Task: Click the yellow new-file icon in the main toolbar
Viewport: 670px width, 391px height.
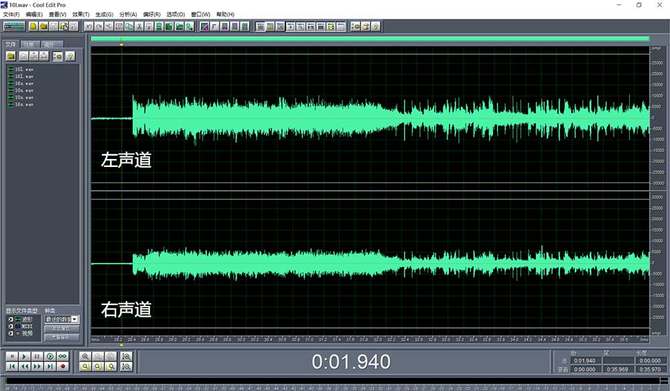Action: point(33,26)
